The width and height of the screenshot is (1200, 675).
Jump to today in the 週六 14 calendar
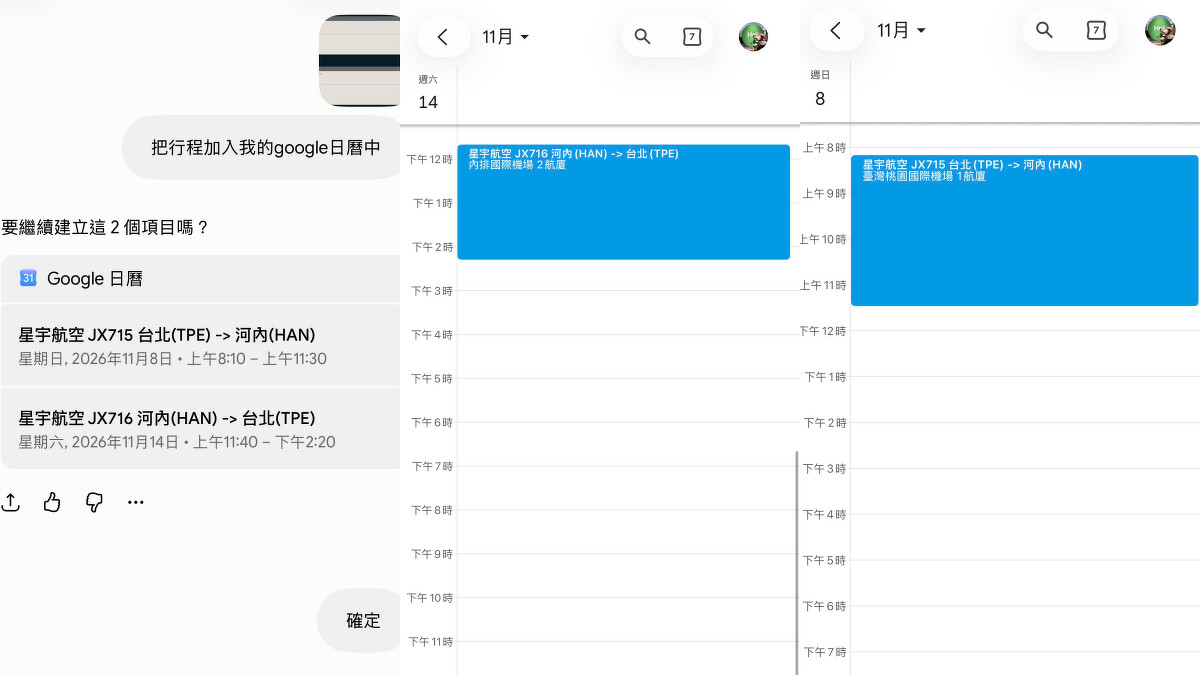[x=692, y=36]
